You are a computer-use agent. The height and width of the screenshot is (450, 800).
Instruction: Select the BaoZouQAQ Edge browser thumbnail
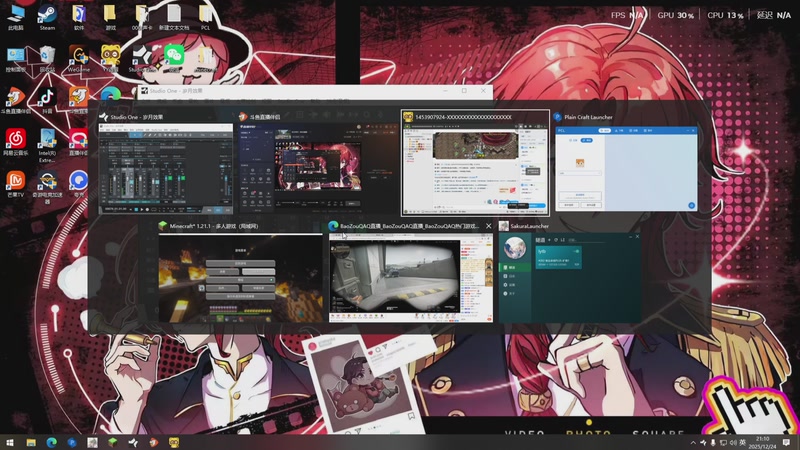click(411, 278)
